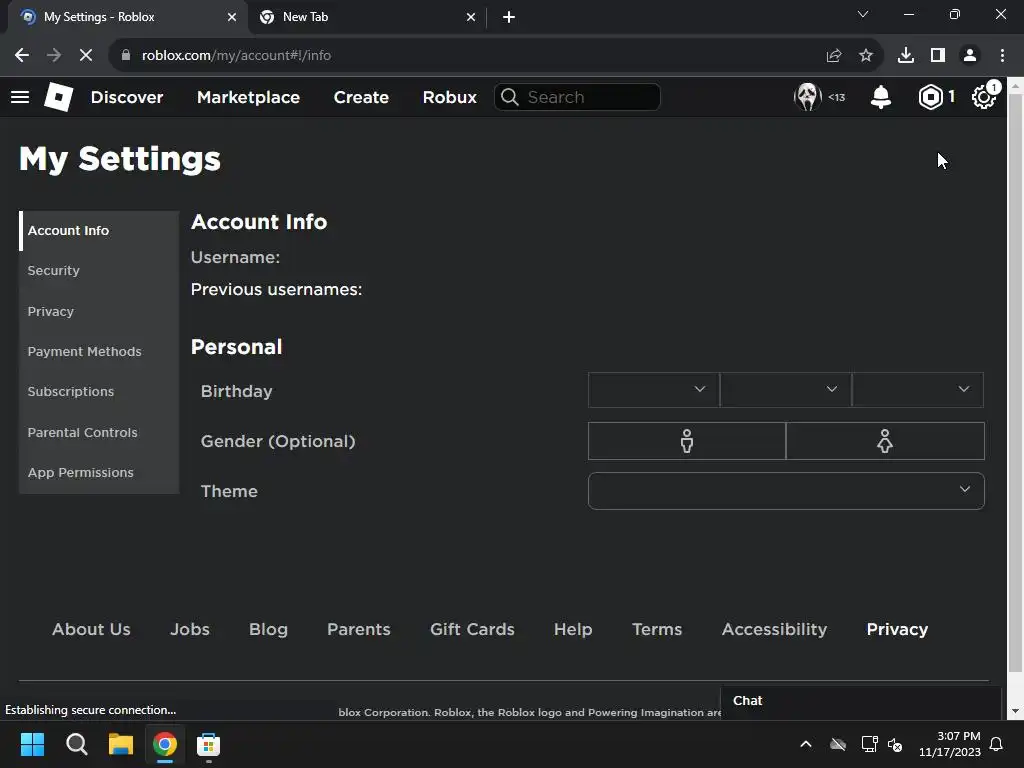Open Accessibility footer link
The height and width of the screenshot is (768, 1024).
(775, 629)
